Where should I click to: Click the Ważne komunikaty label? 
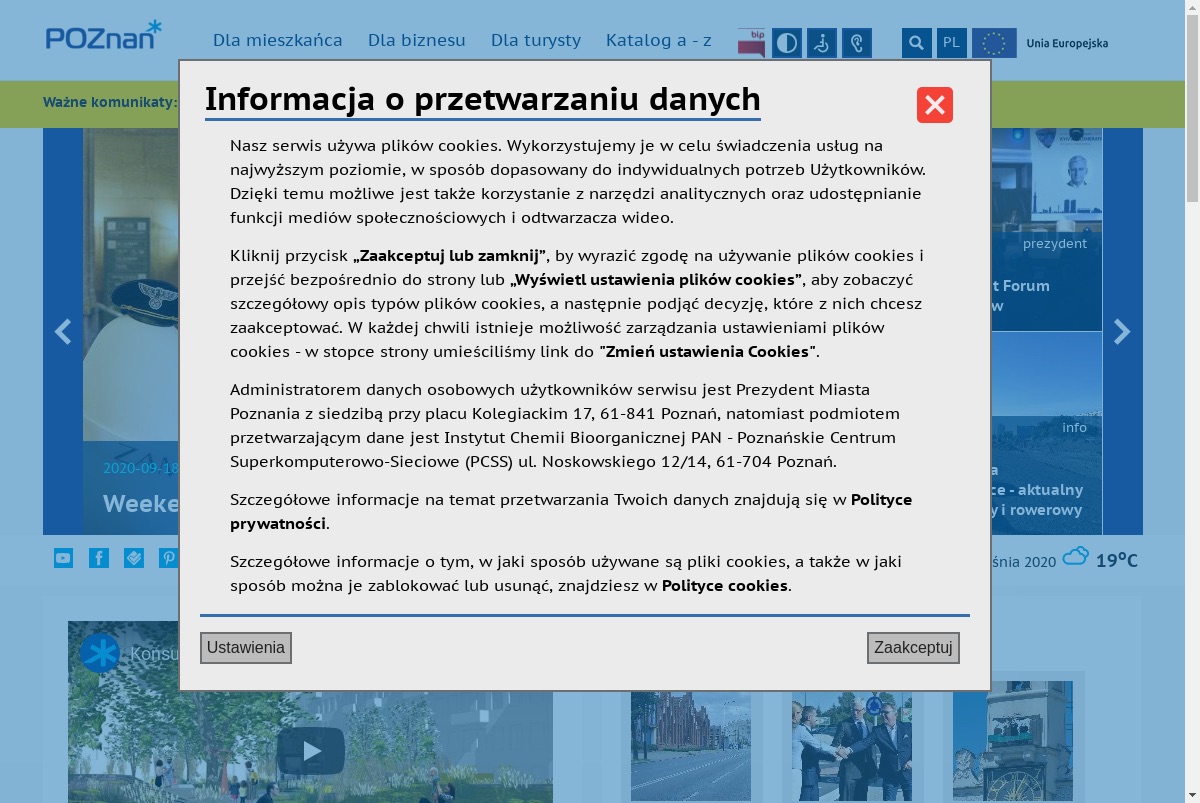point(110,102)
